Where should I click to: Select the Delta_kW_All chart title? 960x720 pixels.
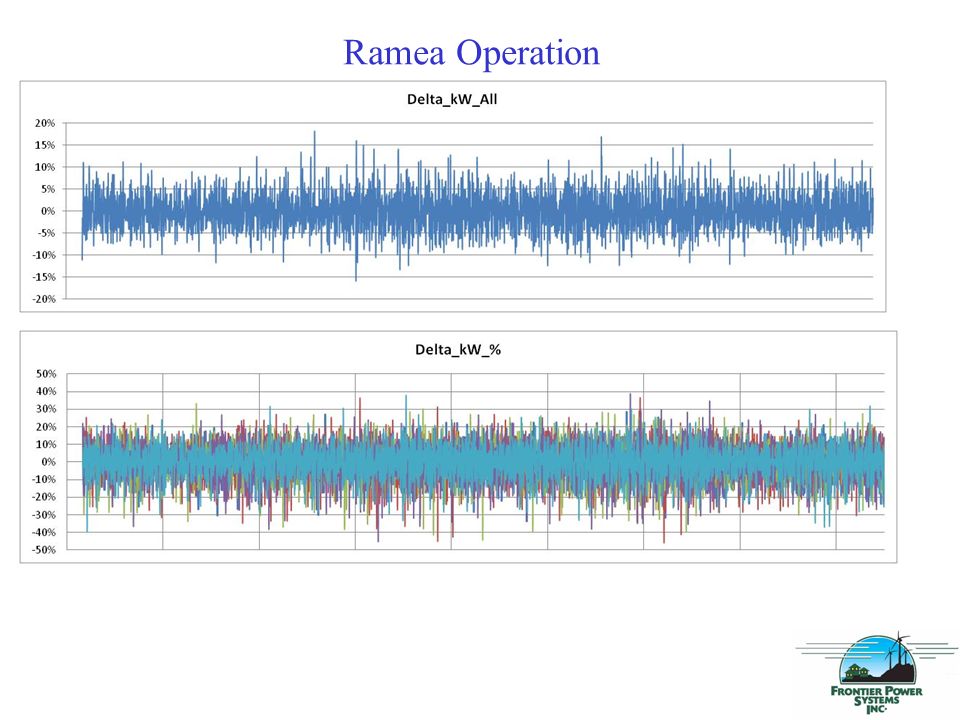tap(452, 99)
